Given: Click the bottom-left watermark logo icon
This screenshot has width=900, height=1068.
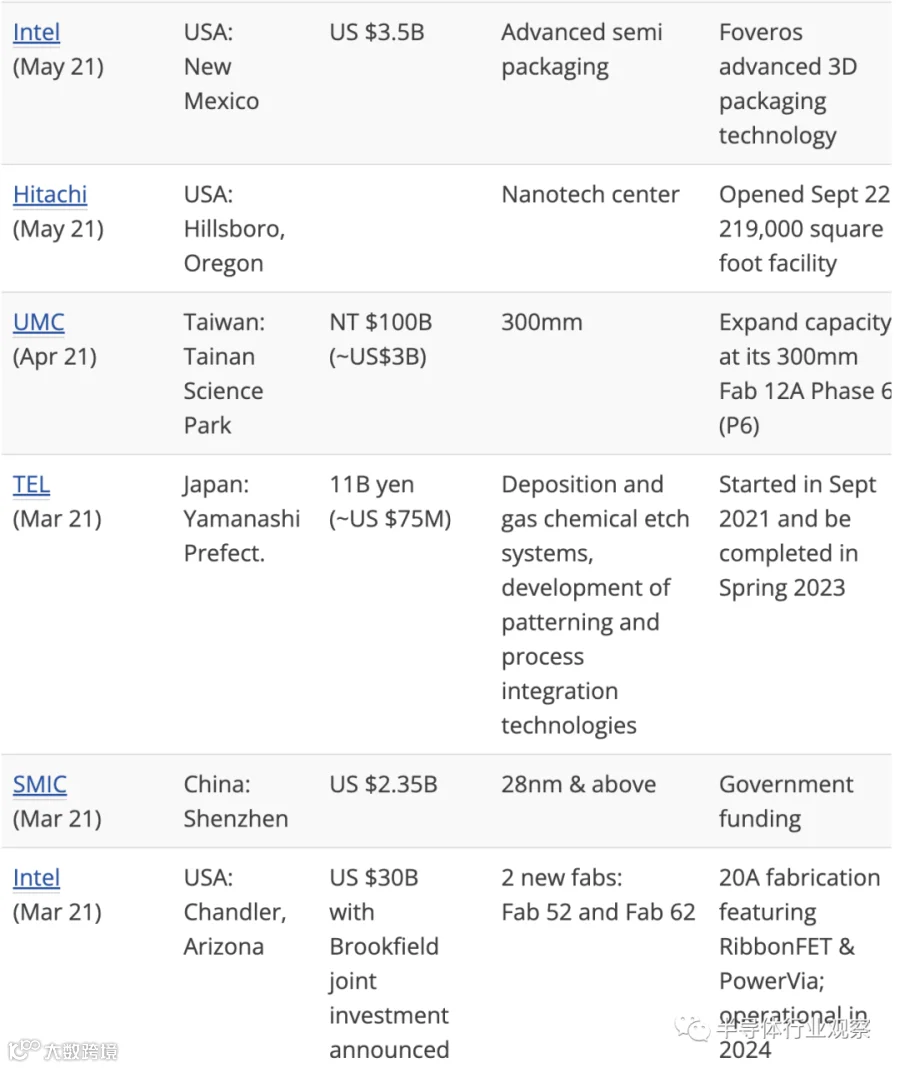Looking at the screenshot, I should [24, 1050].
